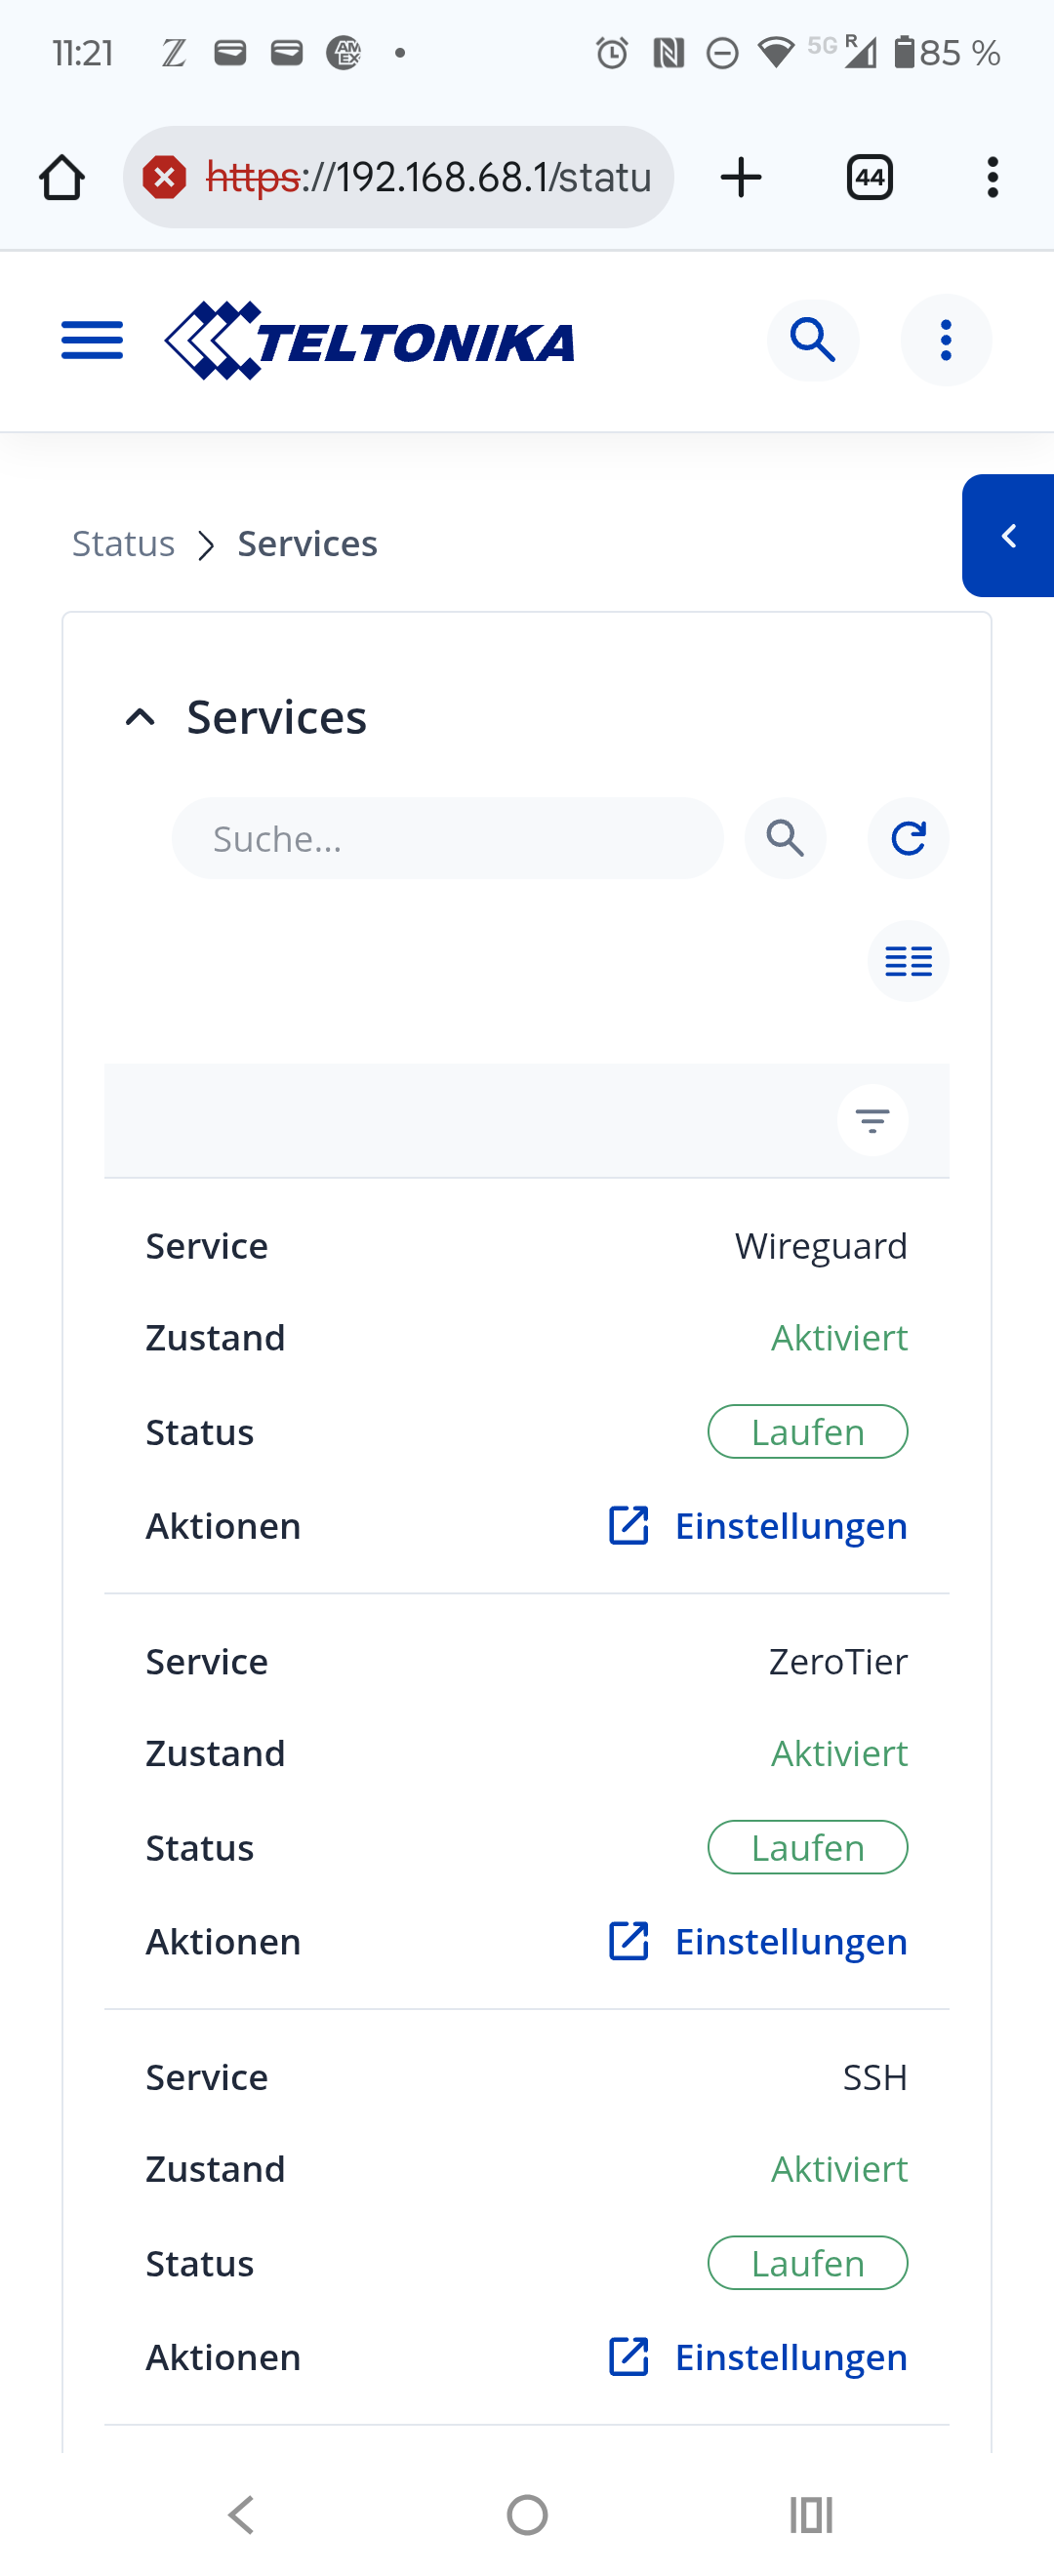Tap the browser home icon
This screenshot has height=2576, width=1054.
pos(62,178)
